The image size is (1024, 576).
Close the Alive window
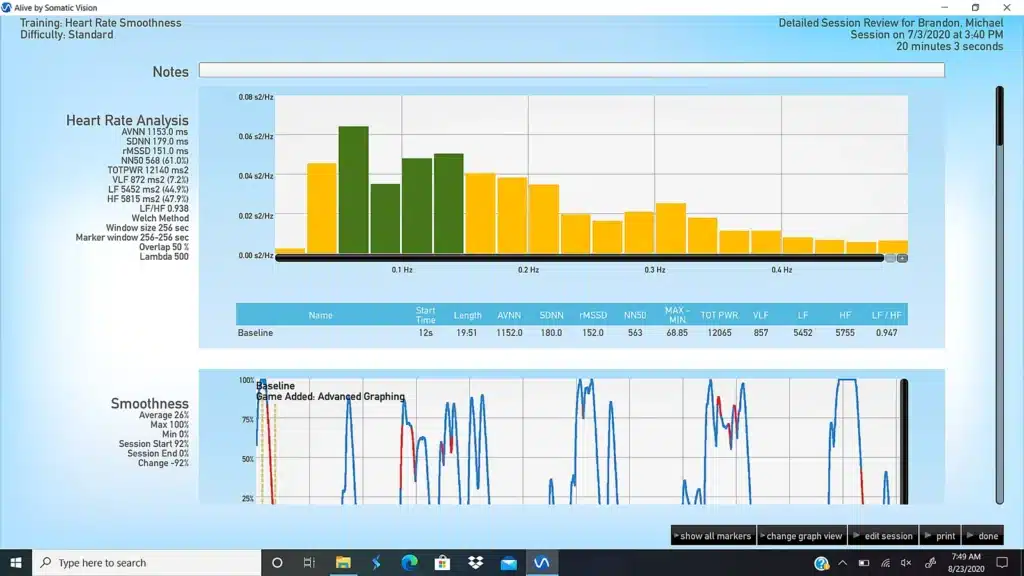point(1006,7)
